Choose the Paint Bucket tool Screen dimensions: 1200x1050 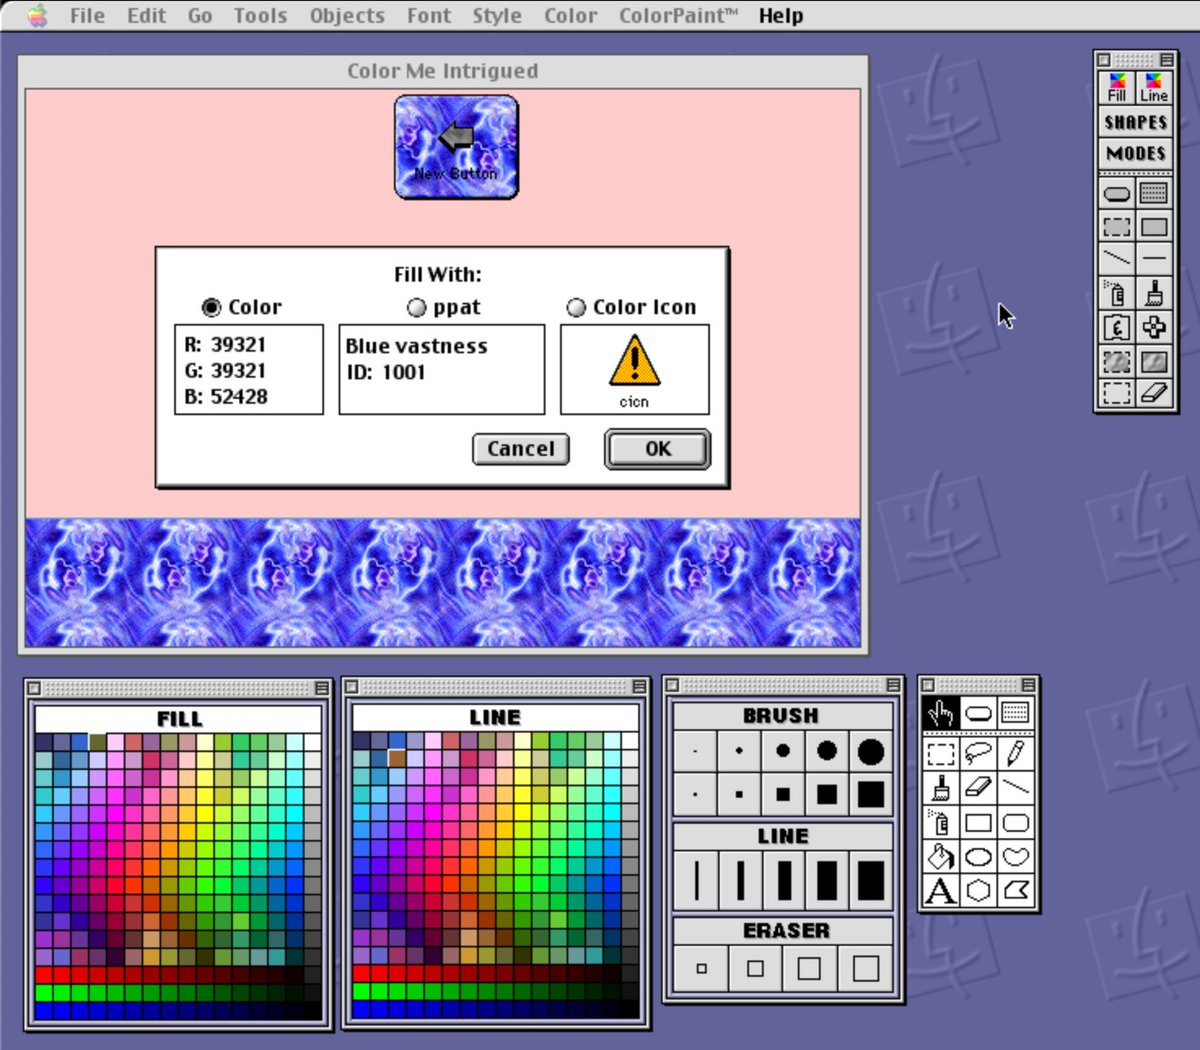[940, 856]
